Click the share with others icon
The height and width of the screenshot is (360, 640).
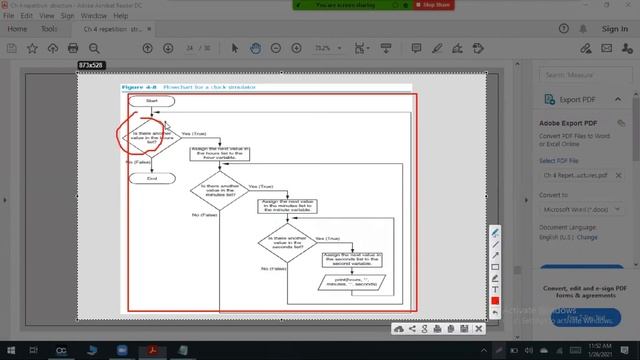point(627,48)
